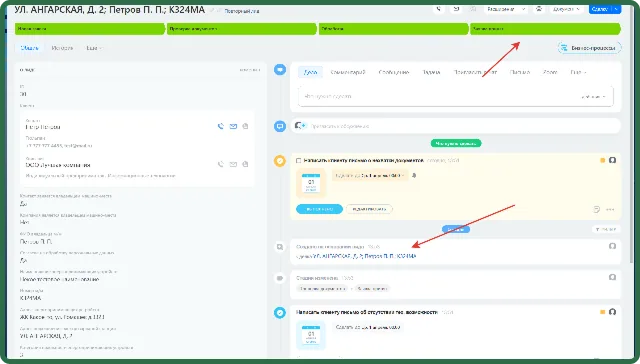Screen dimensions: 640x364
Task: Click the gray stage-change icon in the timeline
Action: [280, 278]
